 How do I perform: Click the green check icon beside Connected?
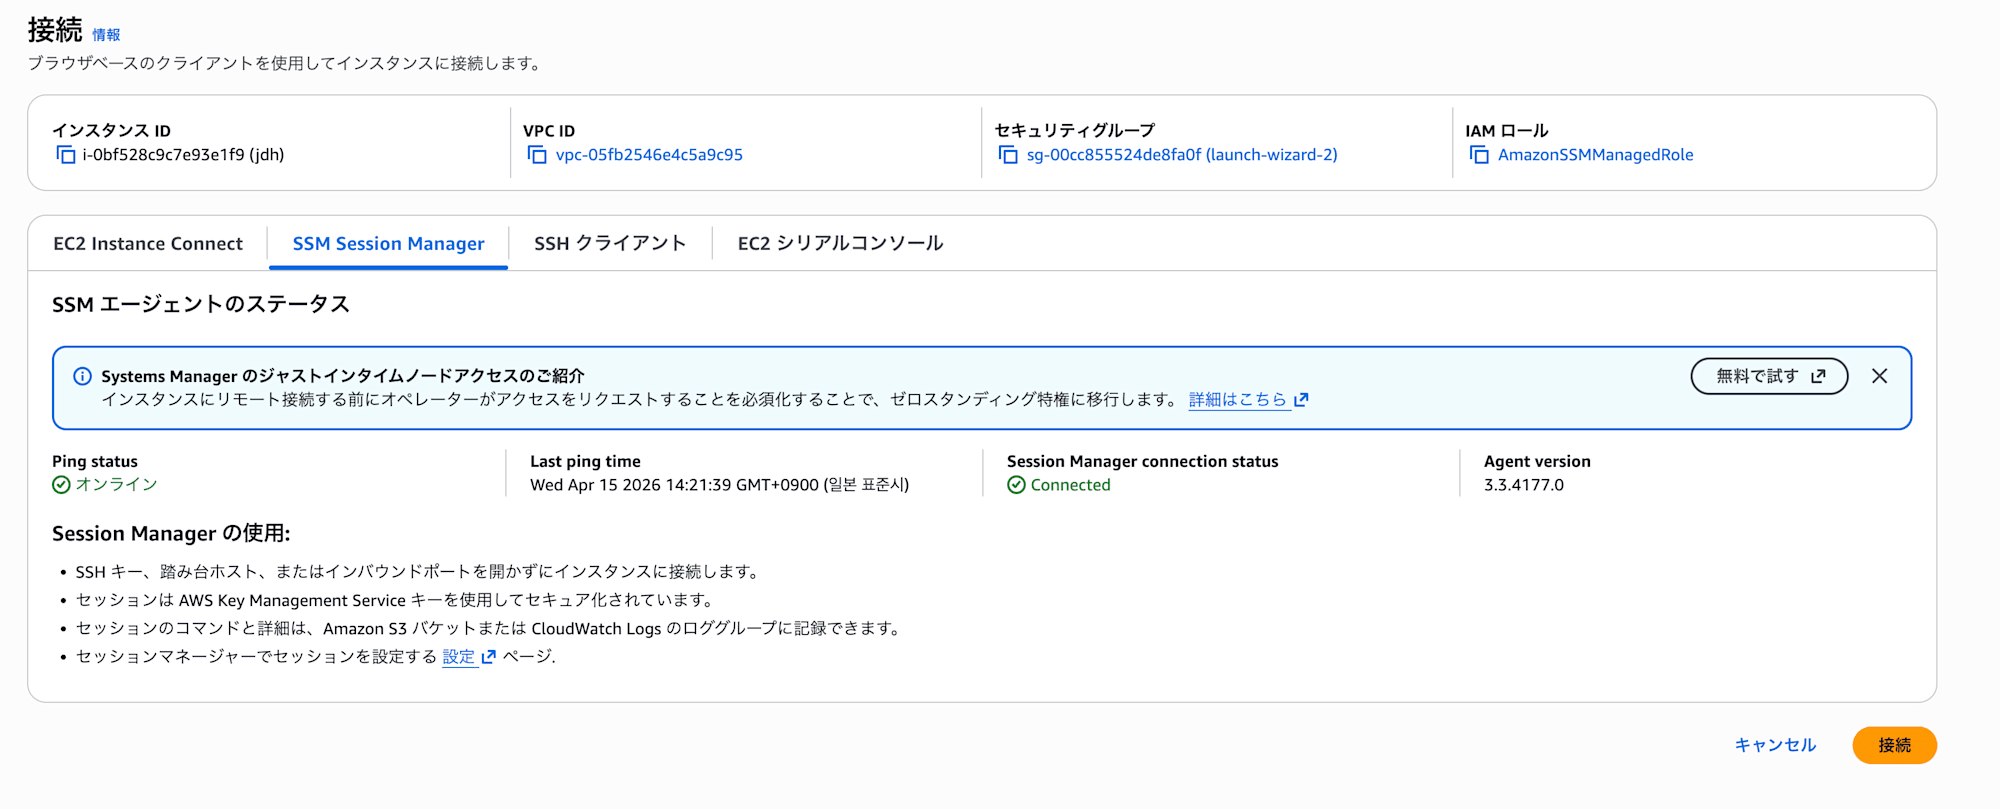click(1016, 485)
